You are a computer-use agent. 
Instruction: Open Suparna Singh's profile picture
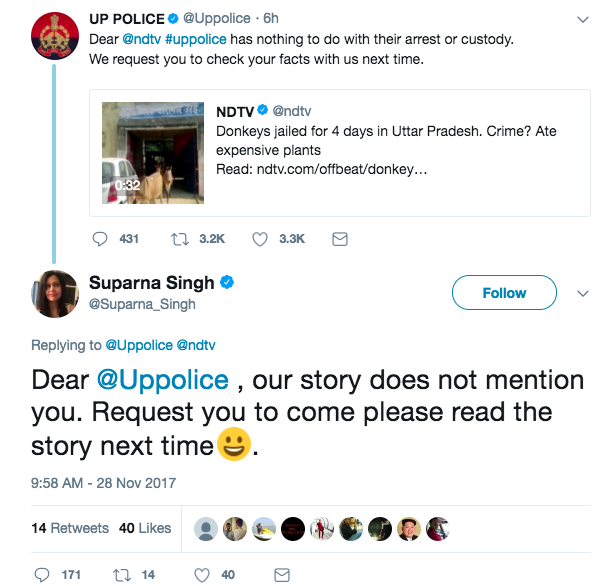(x=56, y=292)
